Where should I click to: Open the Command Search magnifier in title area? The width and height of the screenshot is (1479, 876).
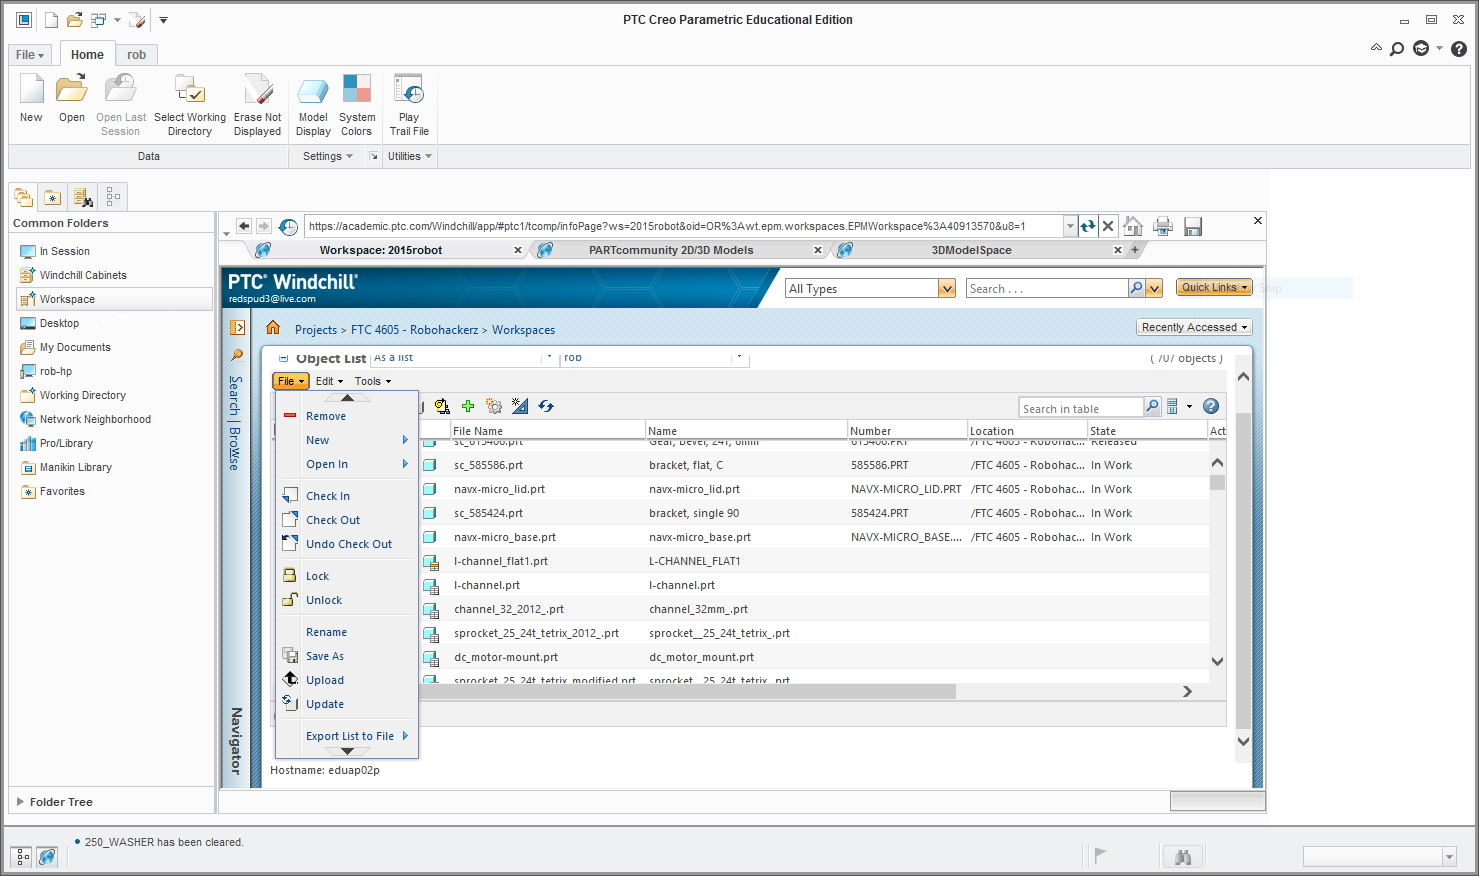(1397, 48)
